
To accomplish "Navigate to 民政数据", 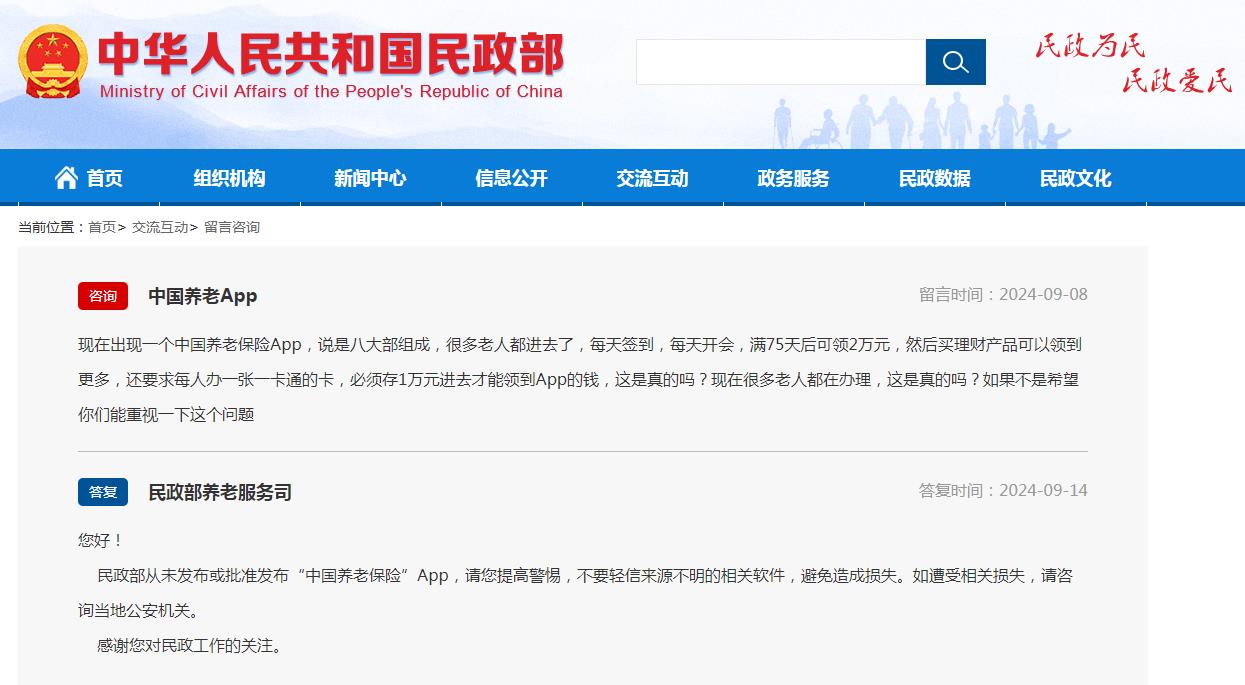I will [x=934, y=178].
